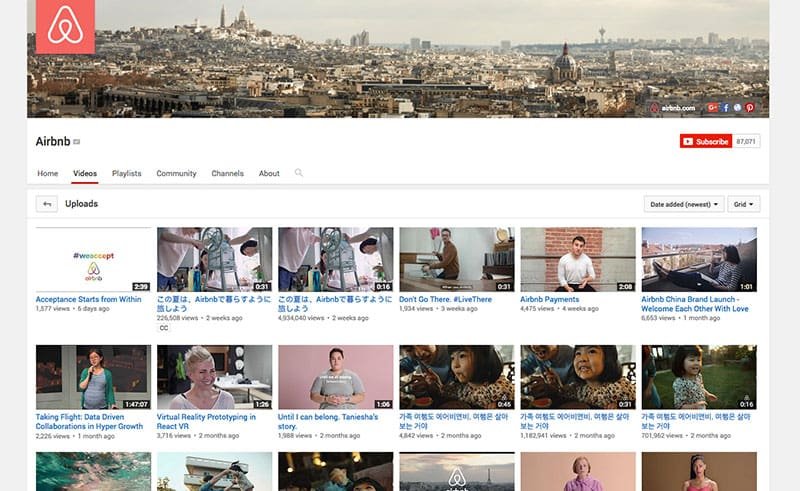Viewport: 800px width, 491px height.
Task: Open the About tab
Action: pos(269,174)
